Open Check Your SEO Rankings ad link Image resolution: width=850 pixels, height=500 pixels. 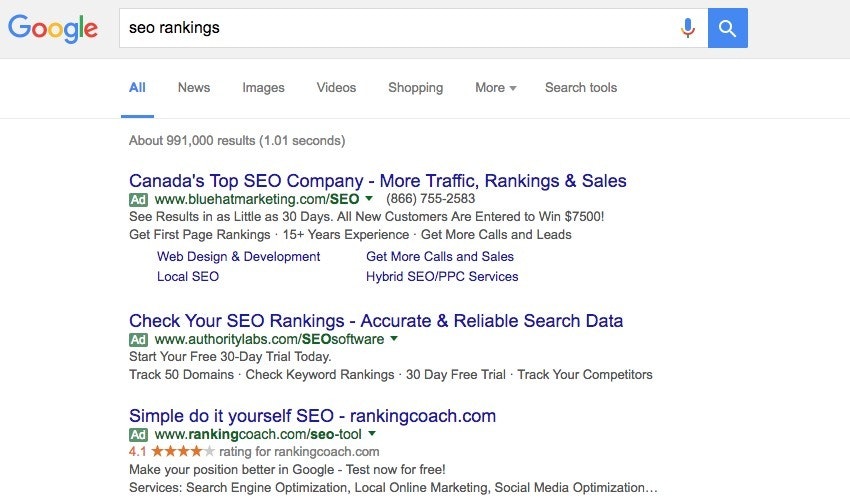(x=376, y=321)
